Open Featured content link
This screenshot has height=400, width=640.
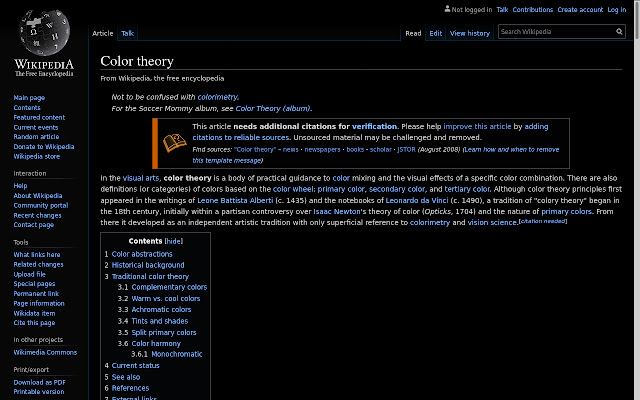click(x=39, y=117)
